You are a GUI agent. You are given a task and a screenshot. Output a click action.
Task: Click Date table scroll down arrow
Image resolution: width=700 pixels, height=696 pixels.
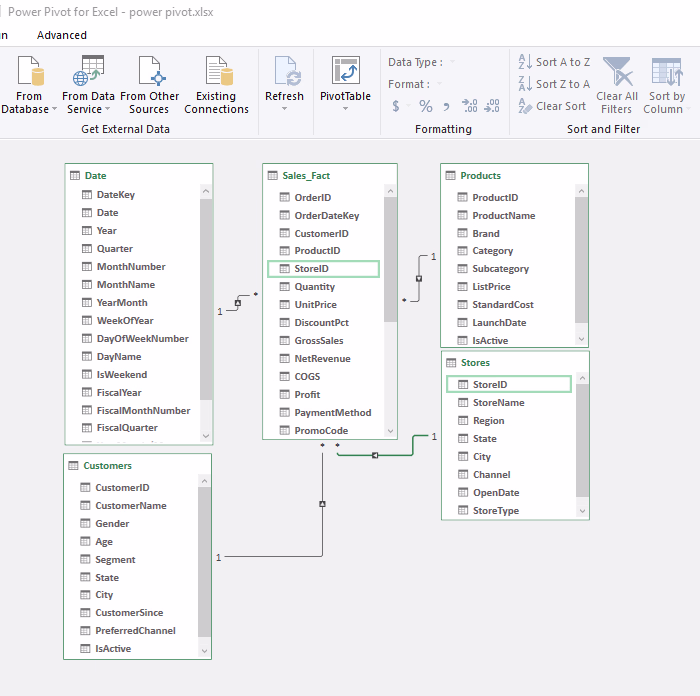click(x=206, y=436)
